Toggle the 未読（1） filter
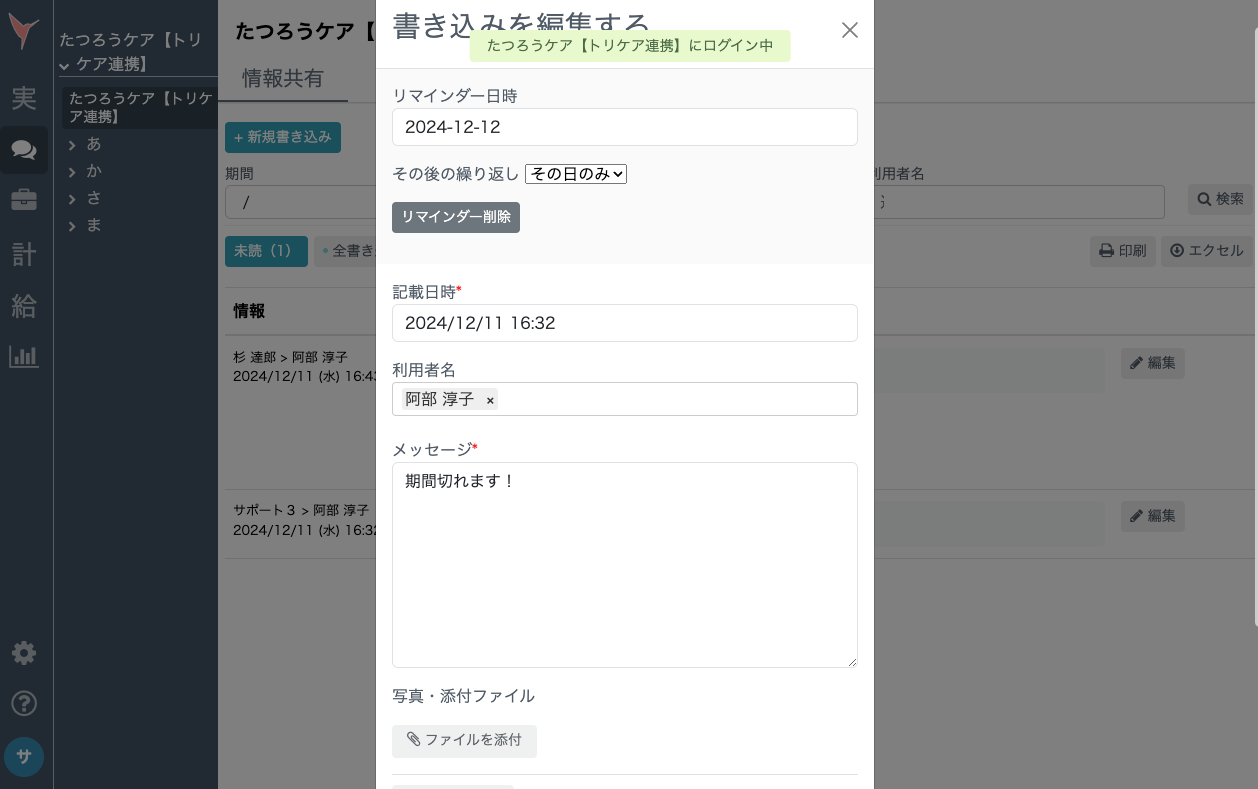The width and height of the screenshot is (1258, 789). [x=266, y=251]
